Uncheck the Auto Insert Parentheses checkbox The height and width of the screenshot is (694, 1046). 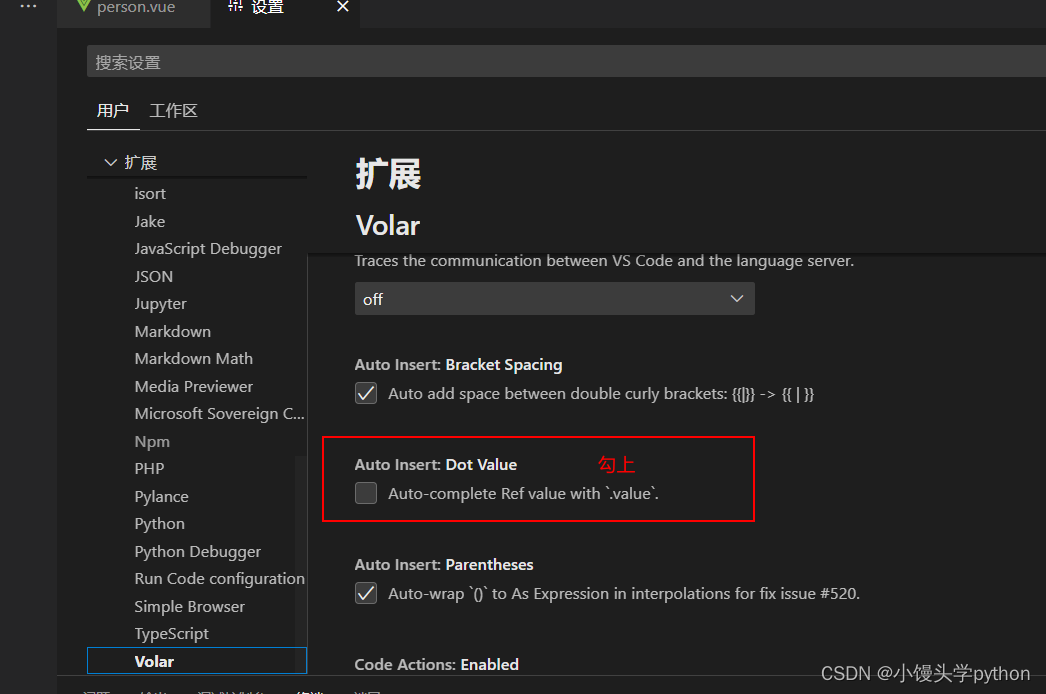coord(366,593)
